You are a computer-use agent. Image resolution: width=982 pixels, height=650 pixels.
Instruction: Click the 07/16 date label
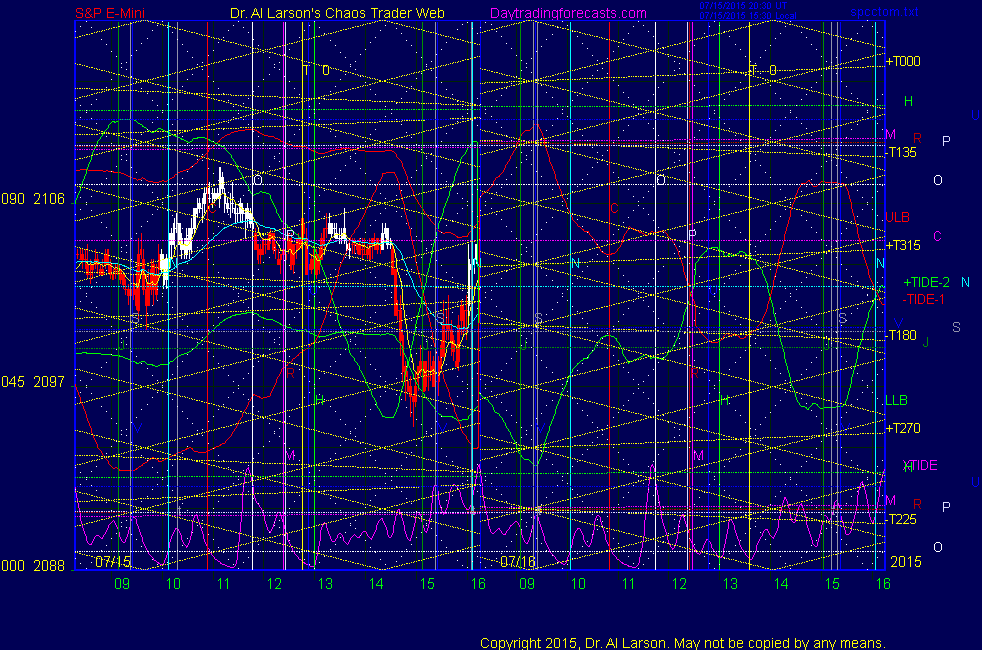click(x=518, y=561)
